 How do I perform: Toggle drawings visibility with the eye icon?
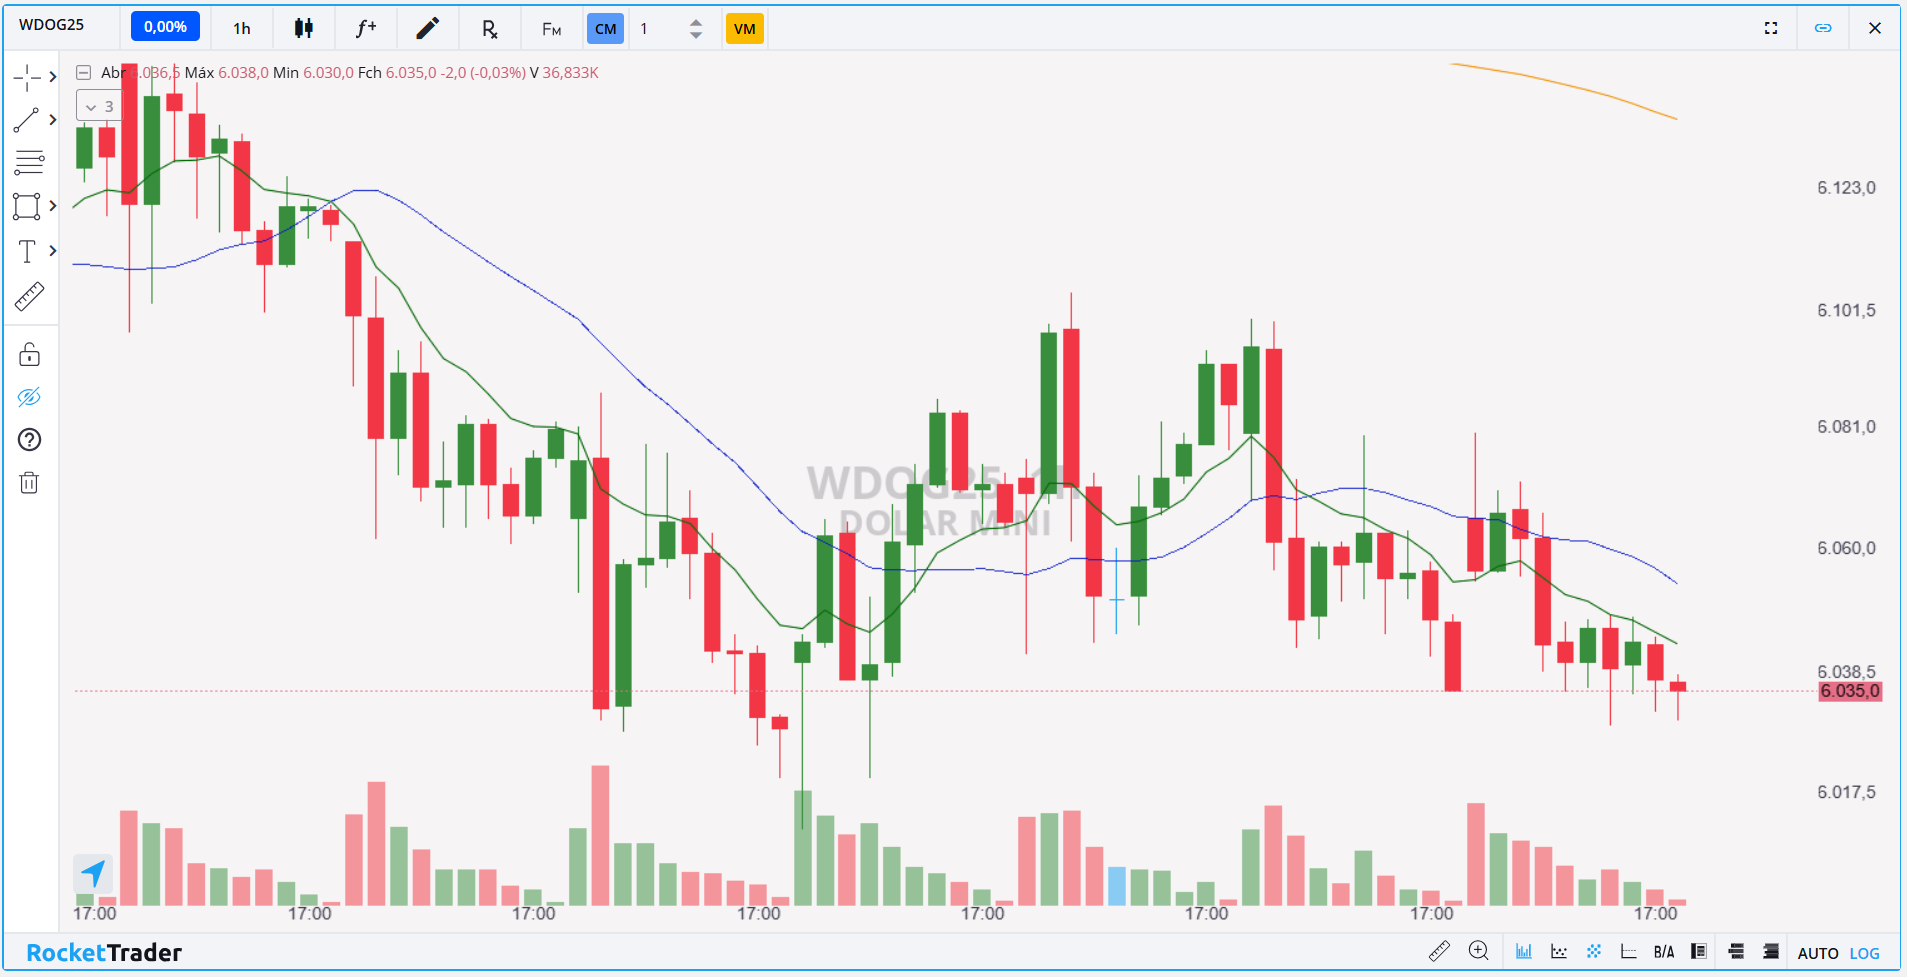point(29,397)
